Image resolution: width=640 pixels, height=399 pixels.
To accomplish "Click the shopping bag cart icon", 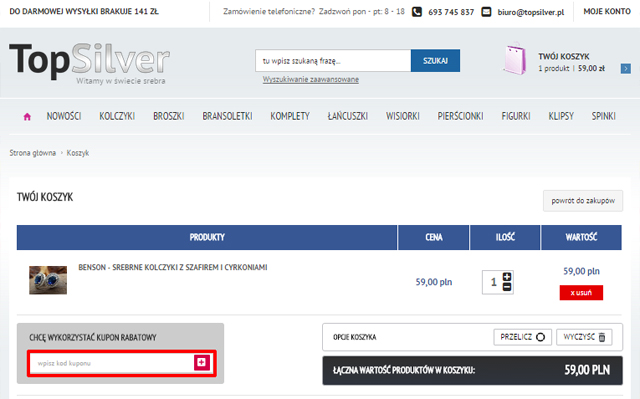I will tap(514, 59).
